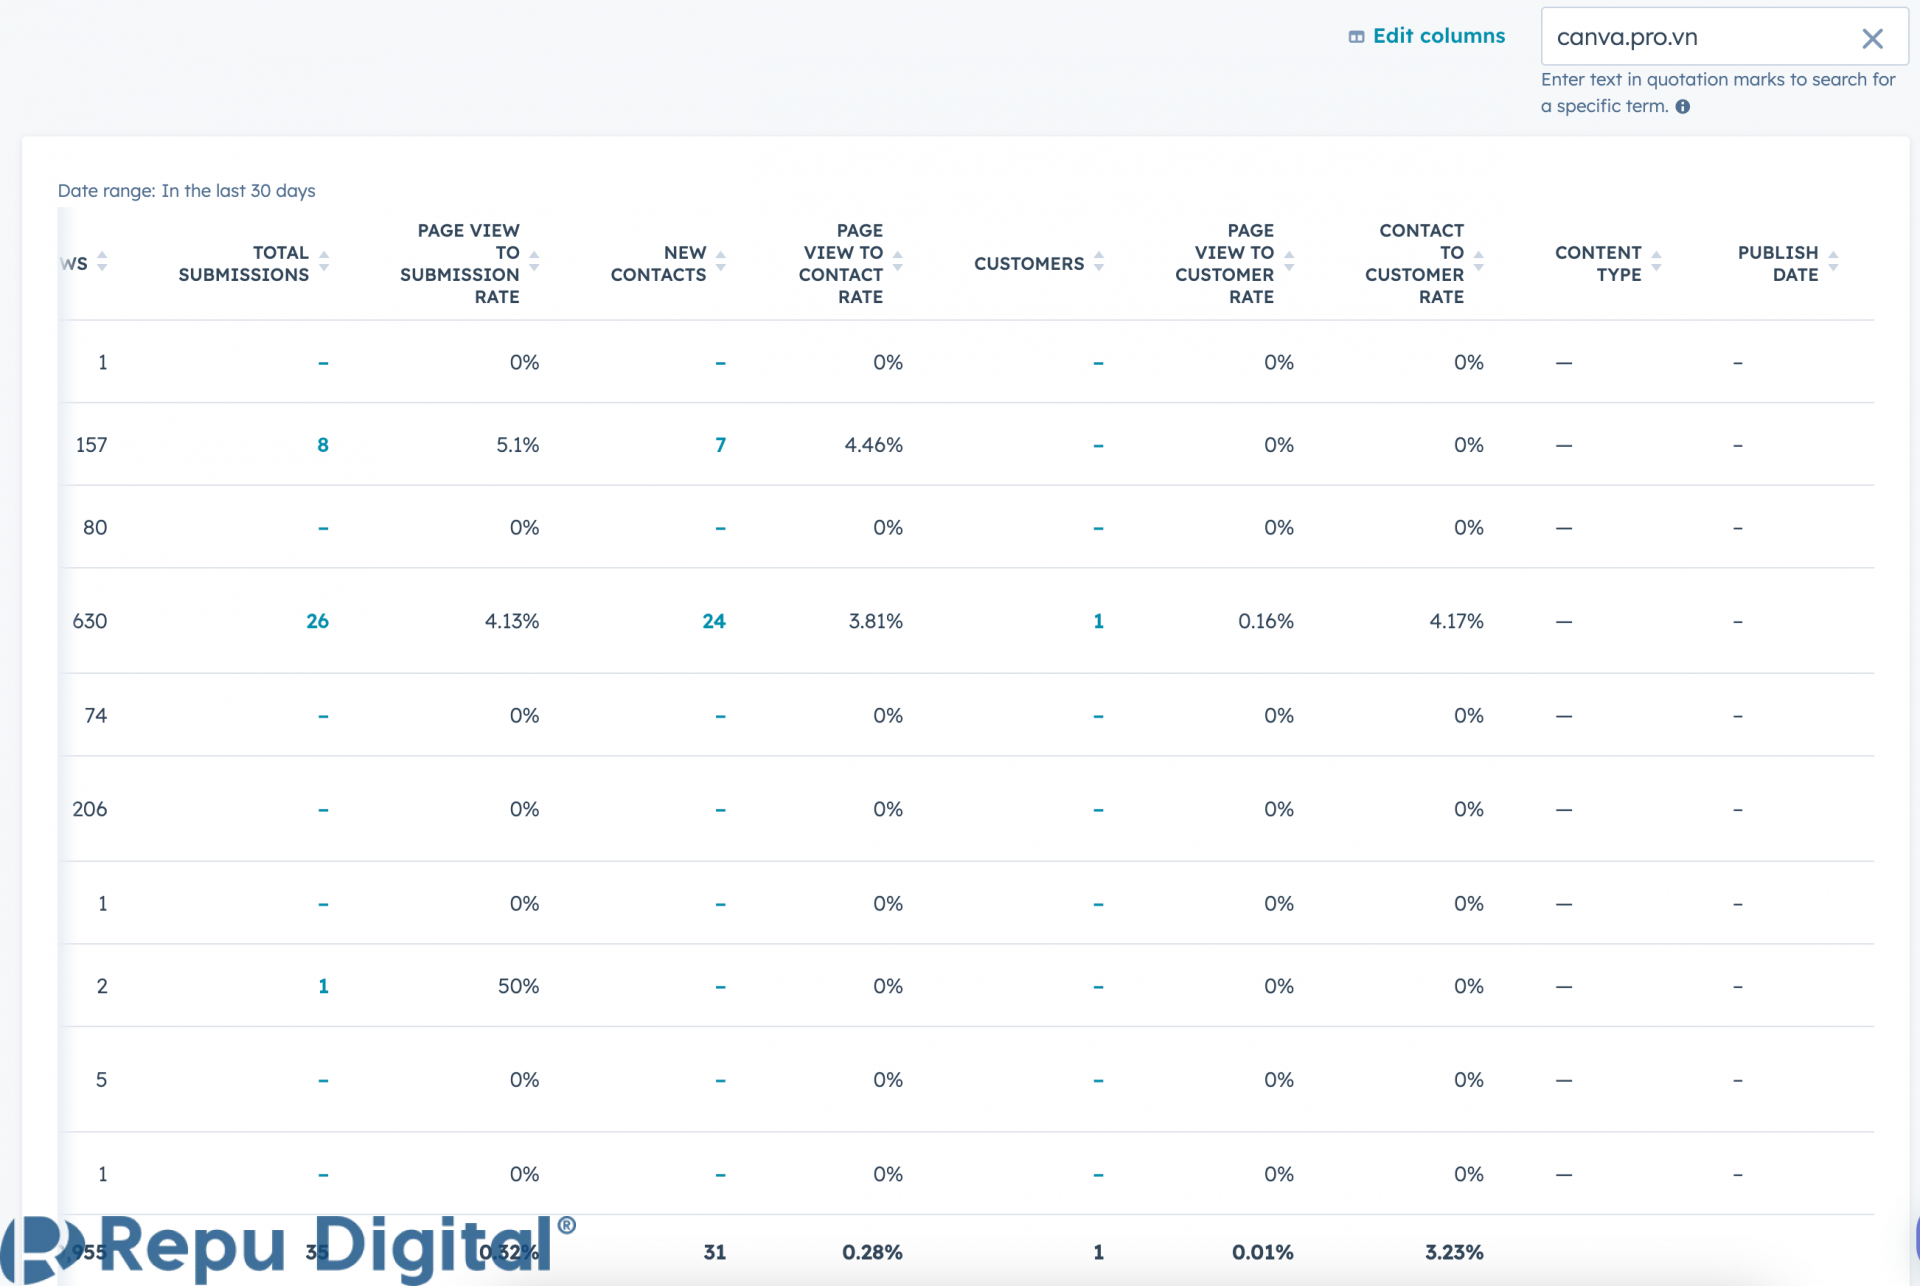
Task: Click the 4.17% contact to customer cell
Action: click(x=1456, y=621)
